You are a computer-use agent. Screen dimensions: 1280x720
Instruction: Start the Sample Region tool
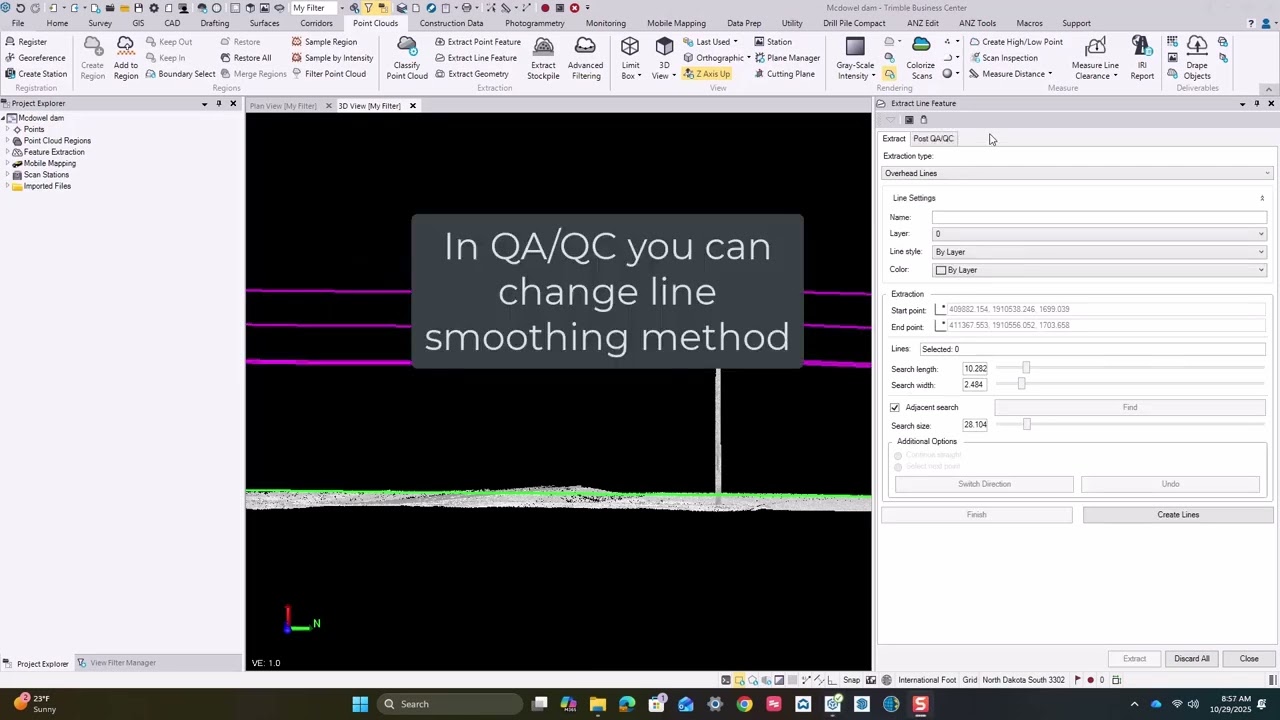(324, 42)
